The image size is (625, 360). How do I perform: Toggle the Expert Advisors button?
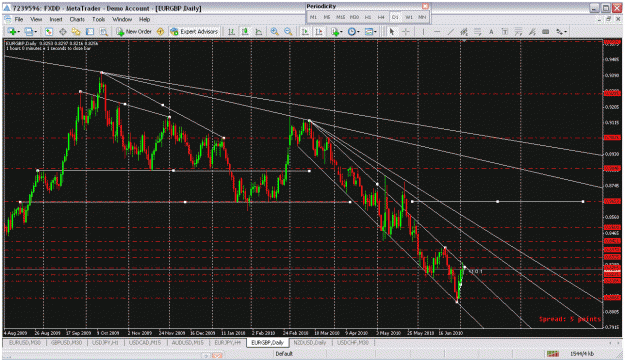click(194, 31)
